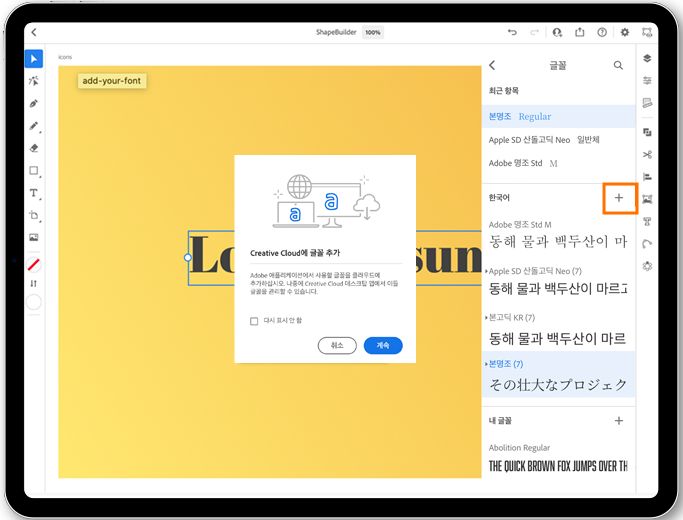Select the Rectangle shape tool
The image size is (683, 520).
coord(34,170)
